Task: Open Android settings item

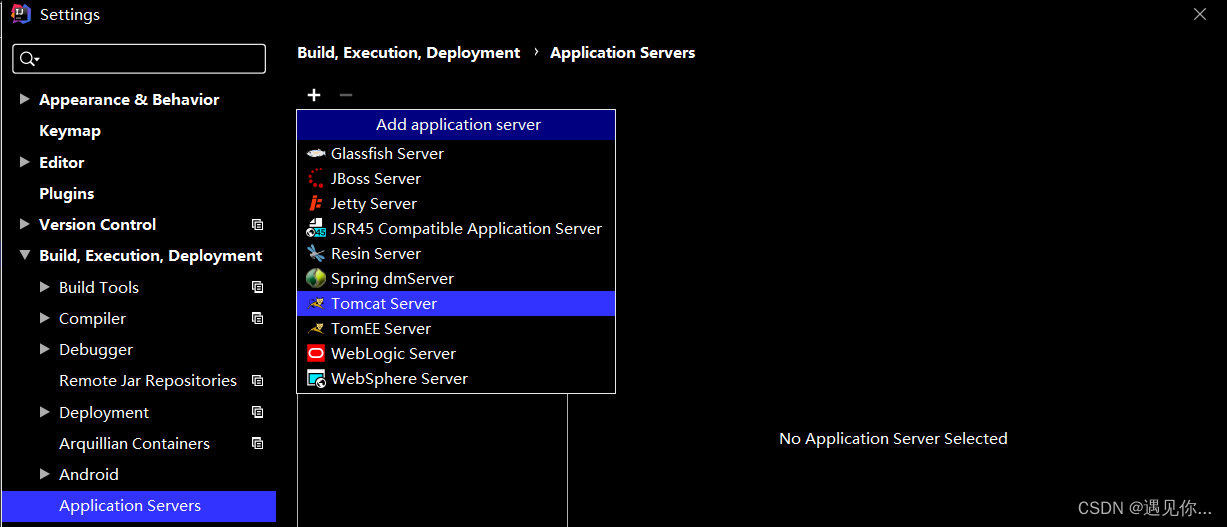Action: pos(89,475)
